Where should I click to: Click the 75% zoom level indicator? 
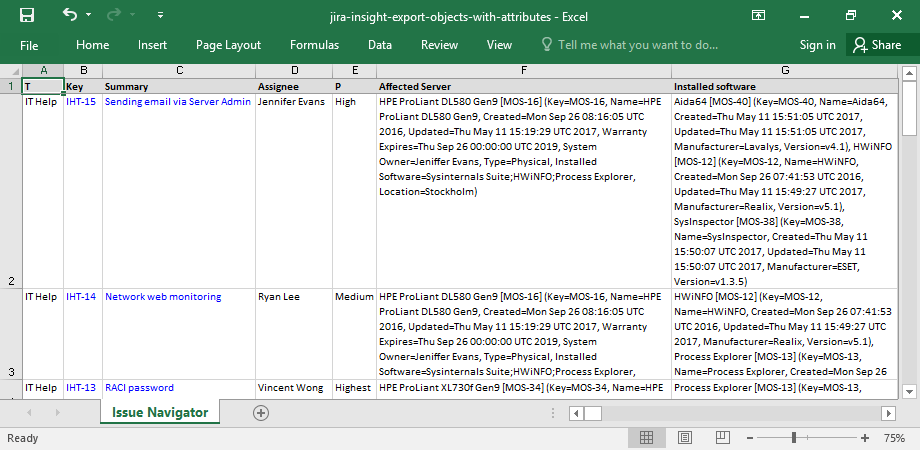click(x=894, y=438)
